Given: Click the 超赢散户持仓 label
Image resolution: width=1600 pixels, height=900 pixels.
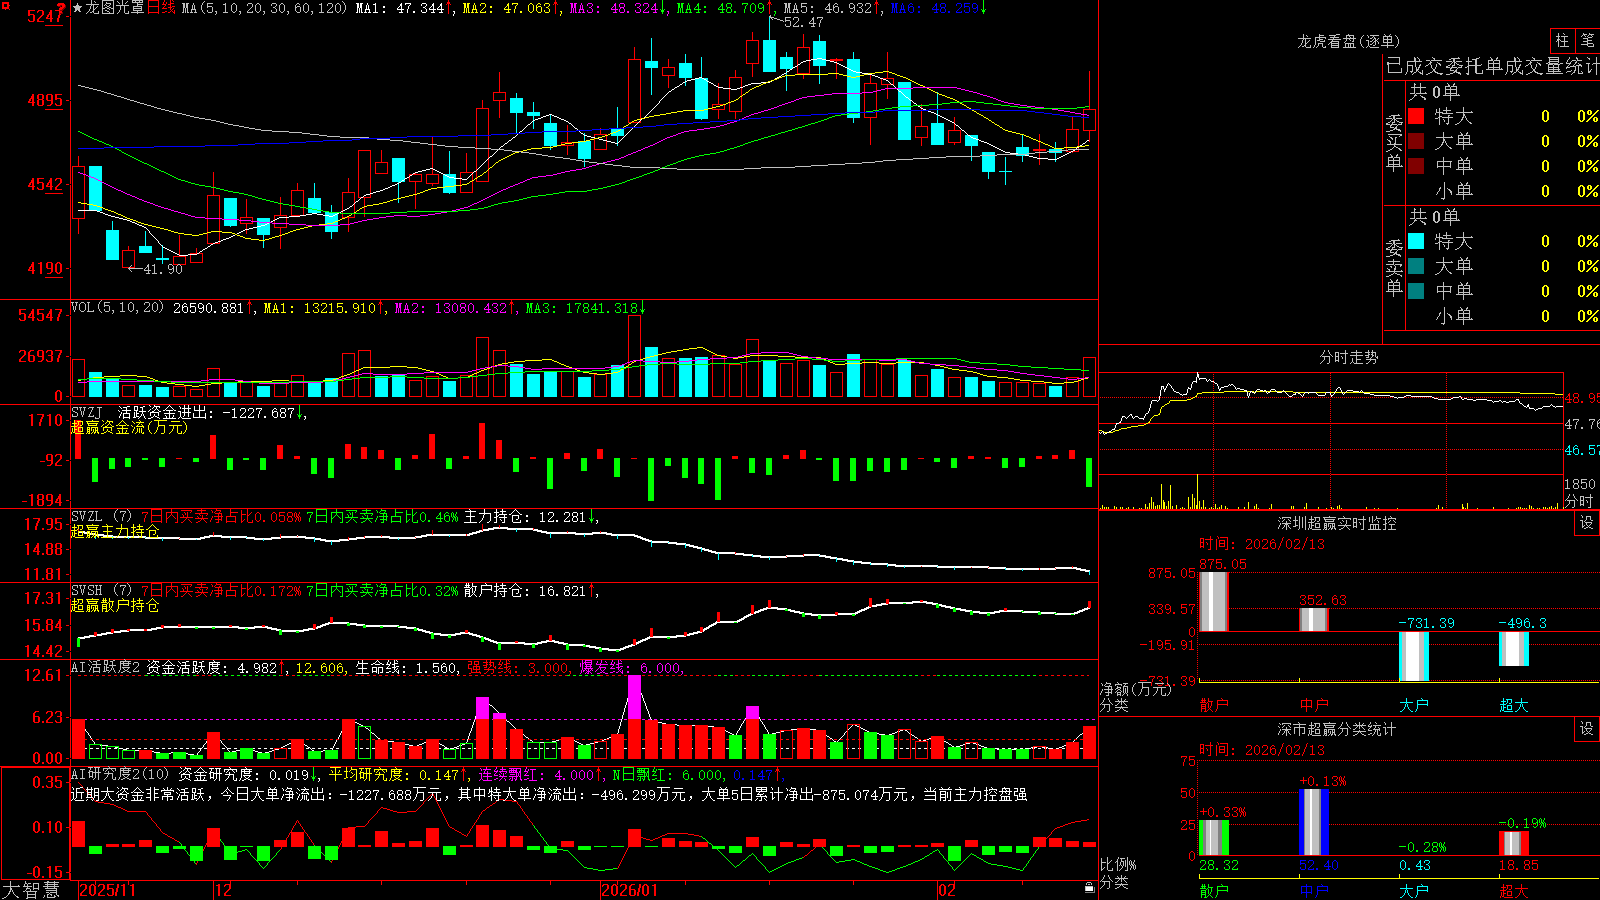Looking at the screenshot, I should 115,605.
